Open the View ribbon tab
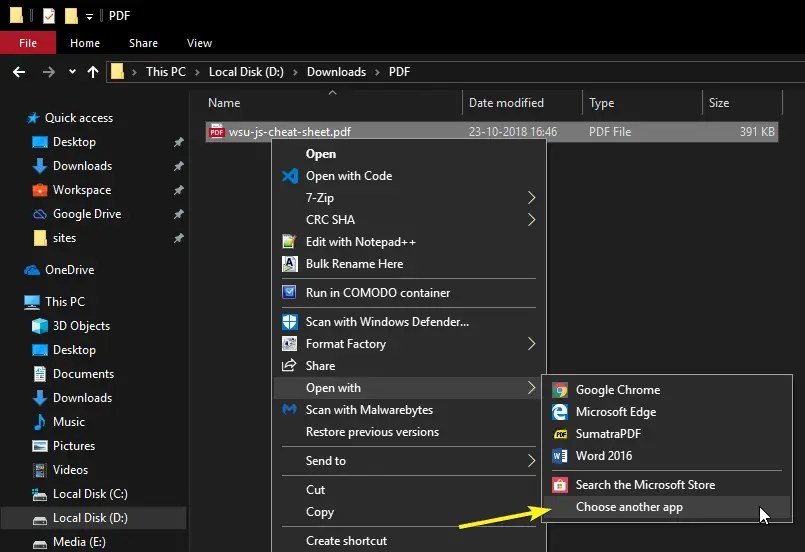The height and width of the screenshot is (552, 805). tap(199, 43)
